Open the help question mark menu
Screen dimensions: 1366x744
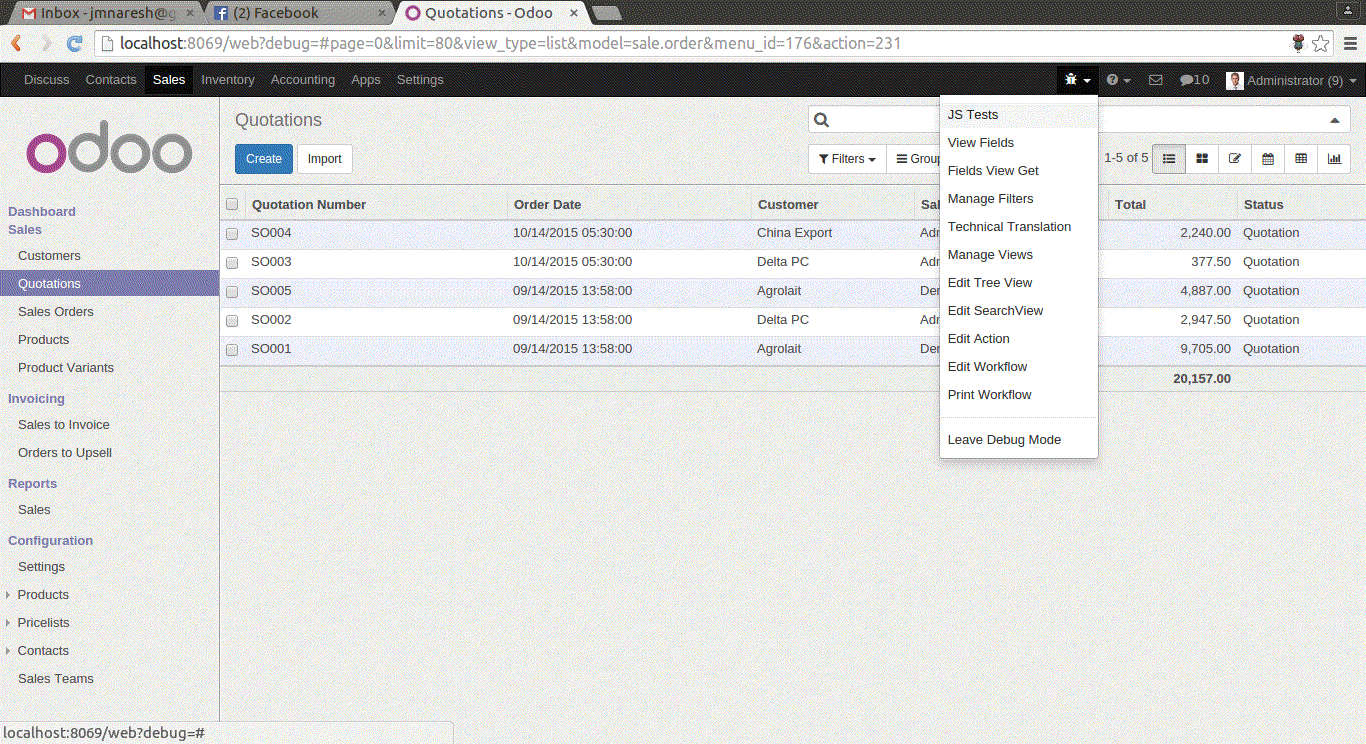(x=1118, y=80)
